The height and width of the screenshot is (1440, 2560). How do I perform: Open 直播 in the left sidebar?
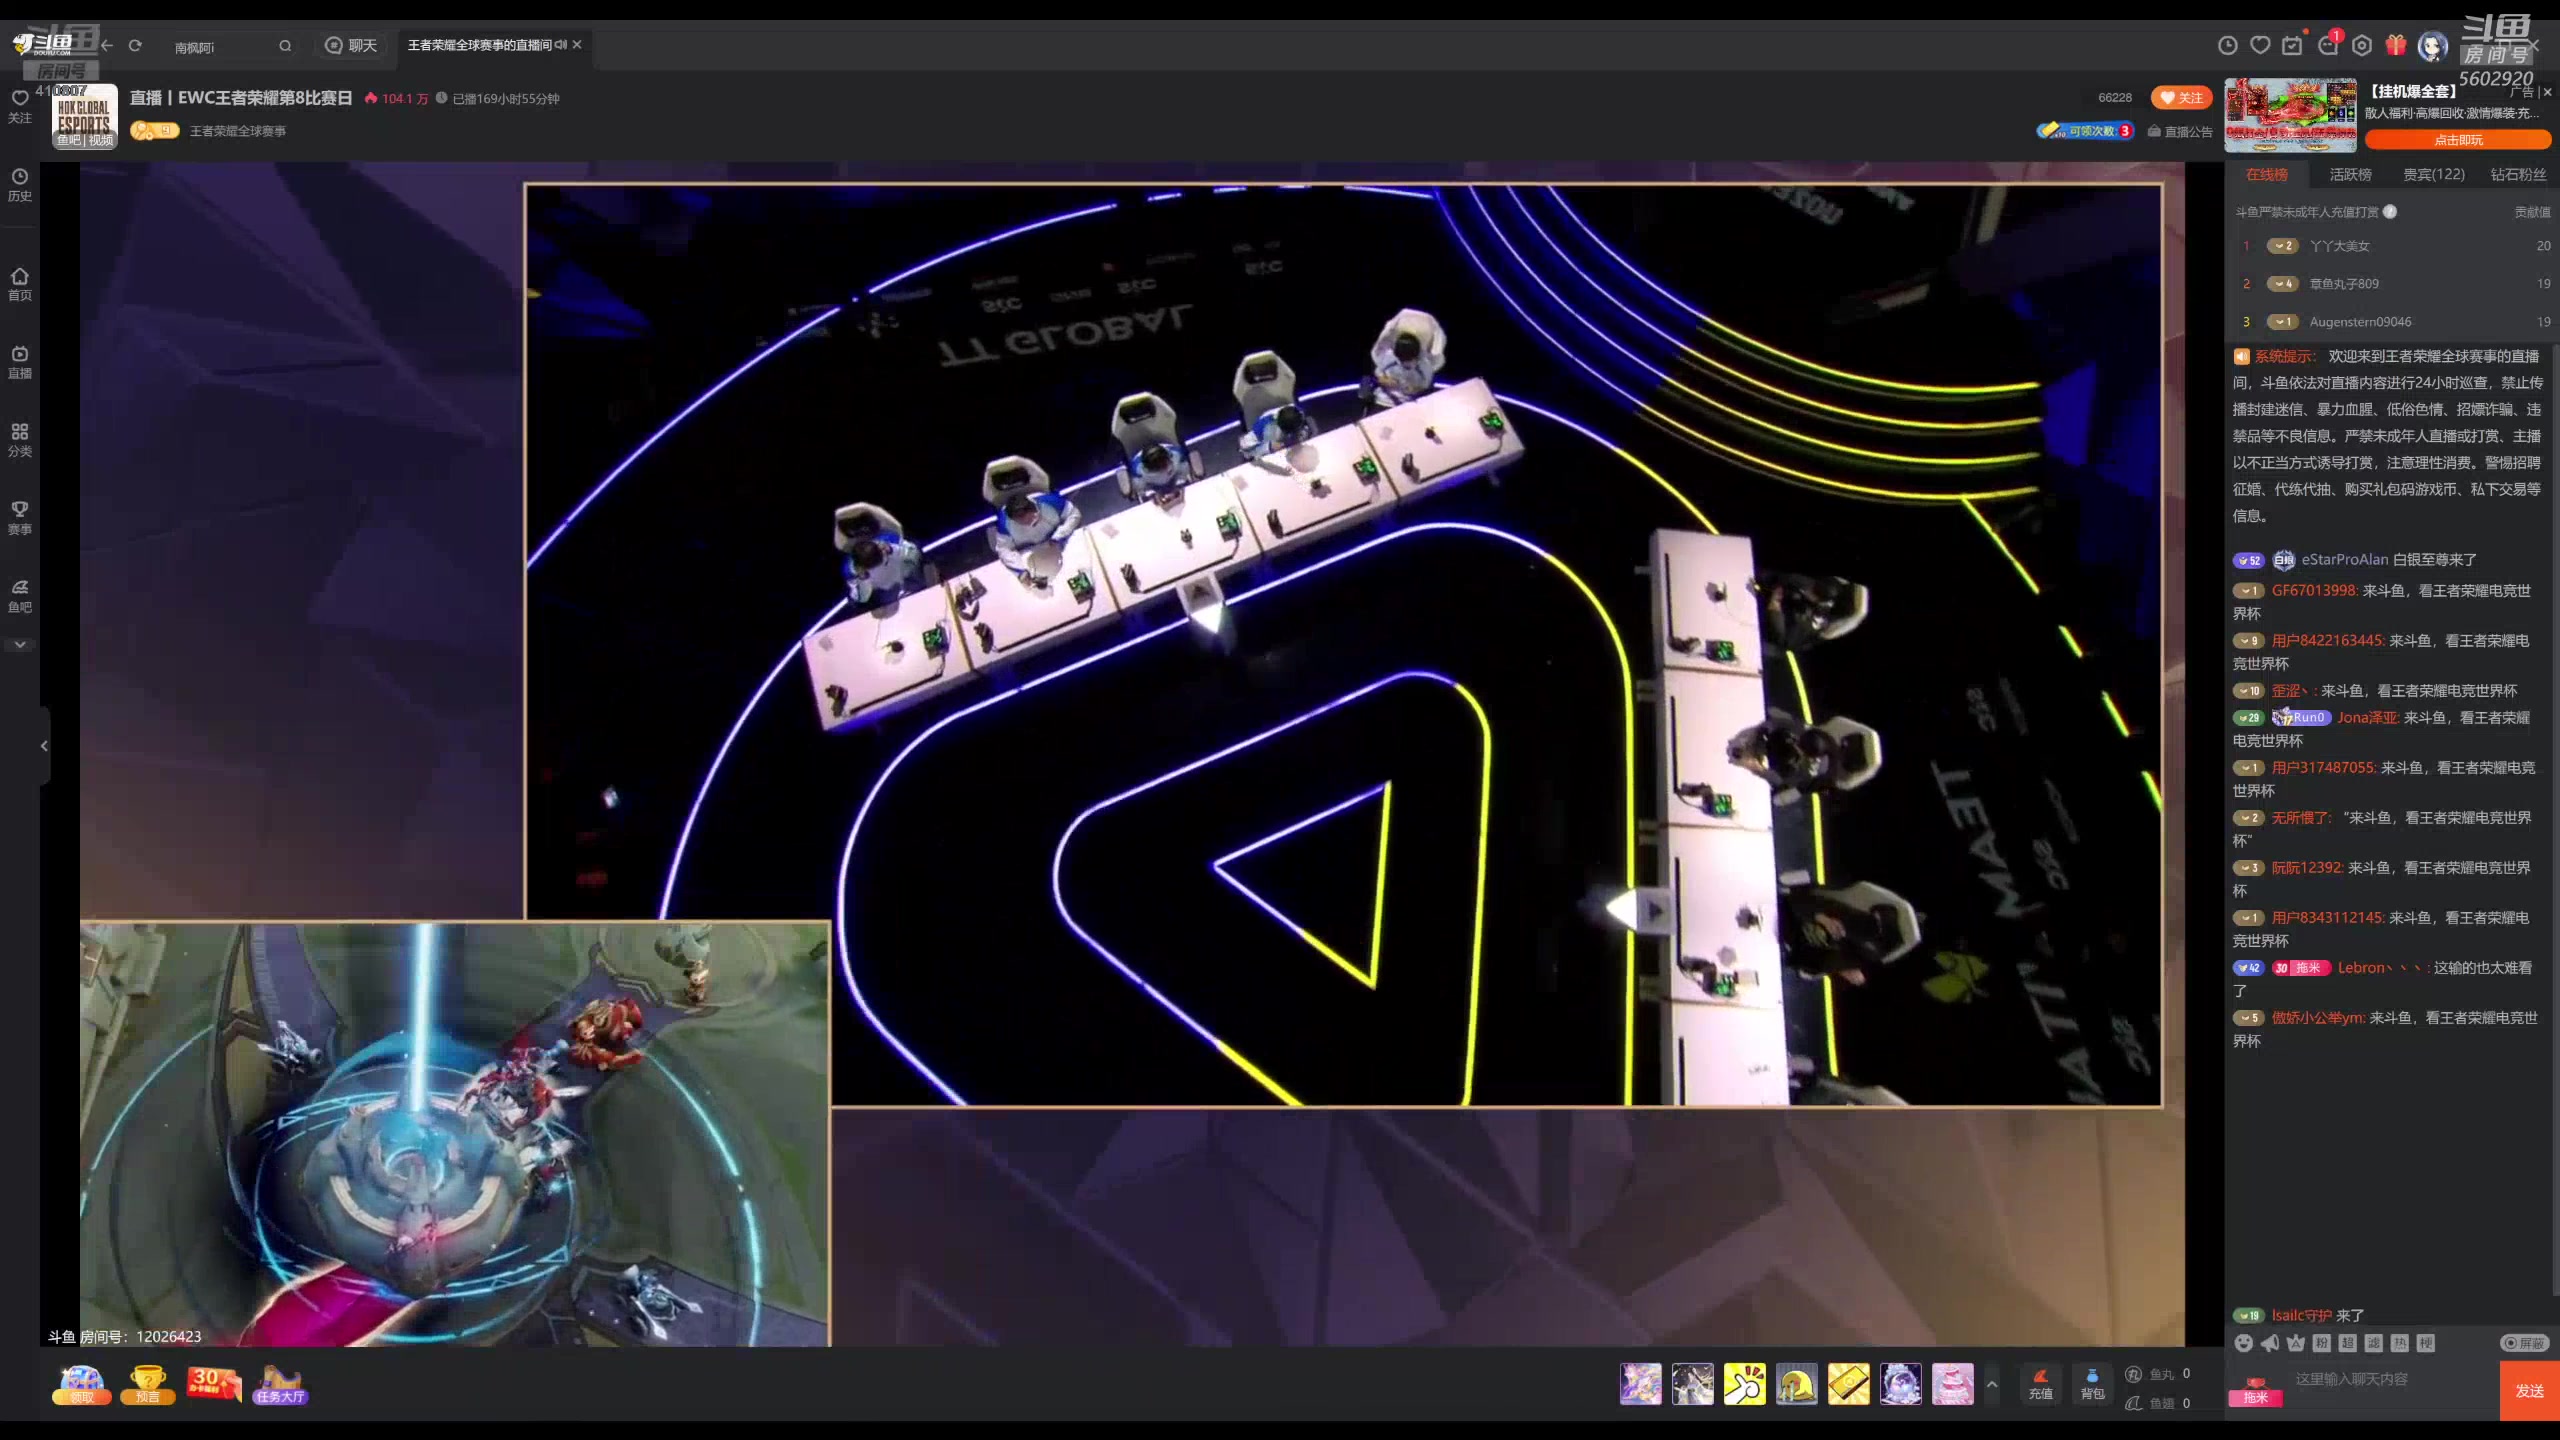tap(20, 362)
